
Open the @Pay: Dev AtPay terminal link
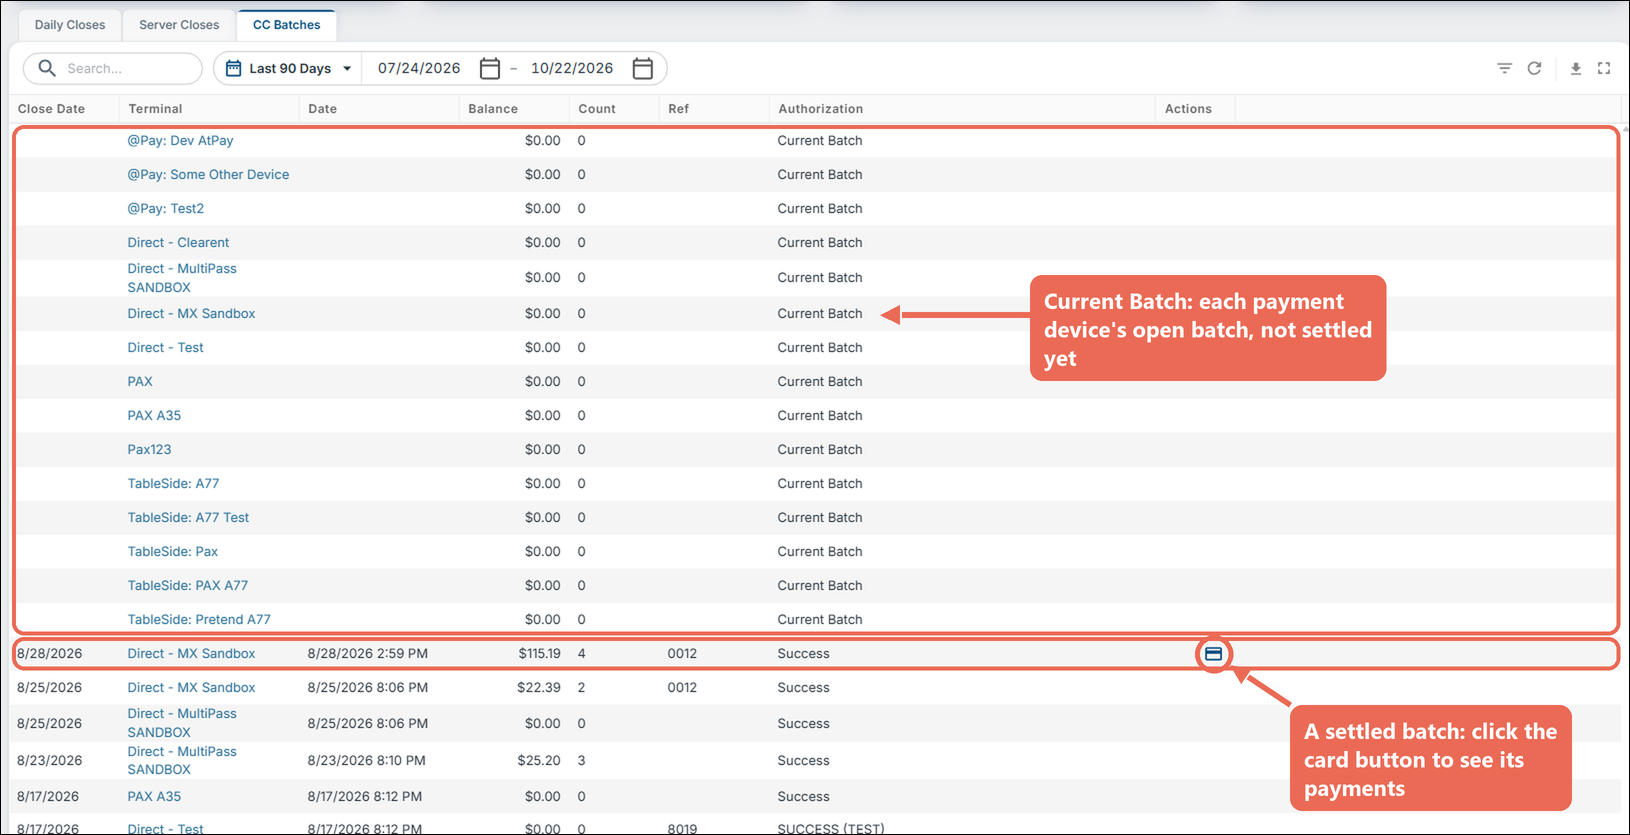click(x=180, y=141)
